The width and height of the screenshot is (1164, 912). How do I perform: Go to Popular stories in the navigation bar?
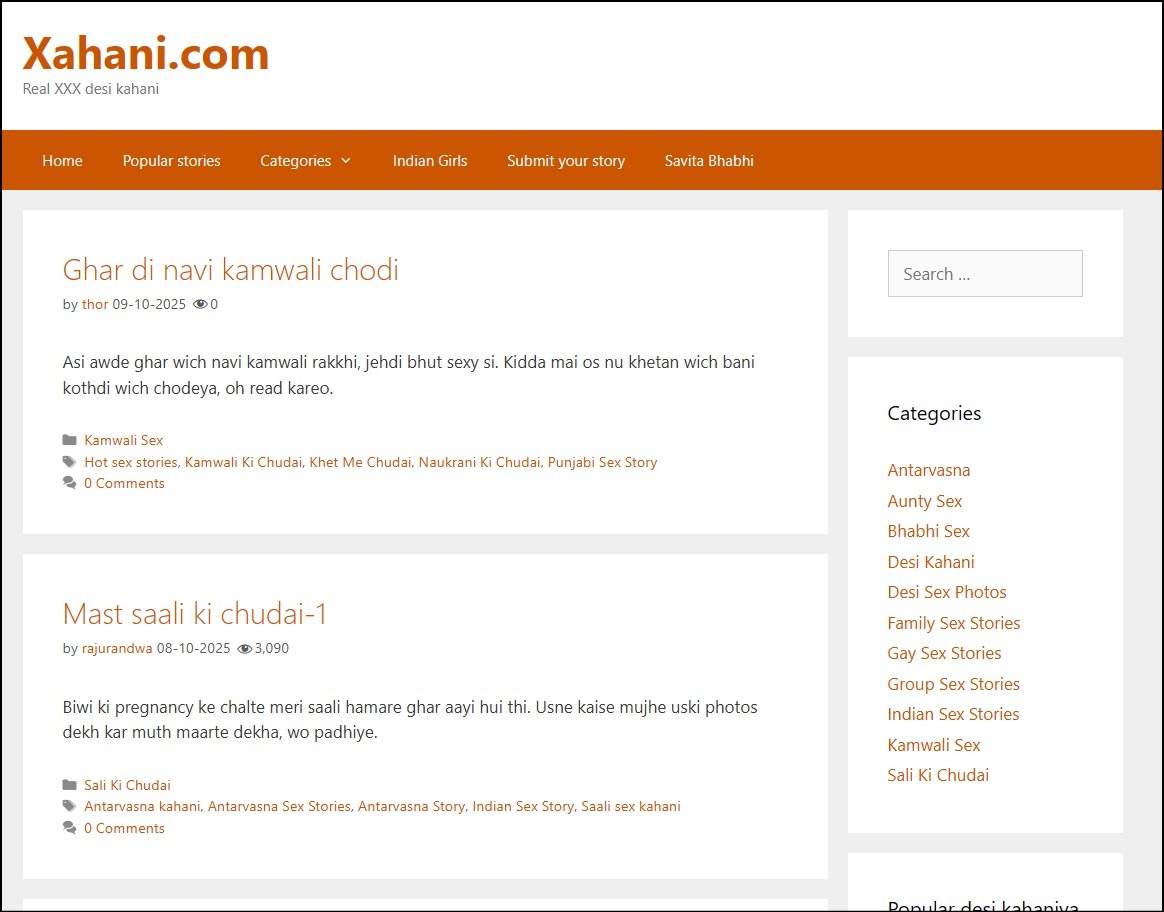pos(171,160)
